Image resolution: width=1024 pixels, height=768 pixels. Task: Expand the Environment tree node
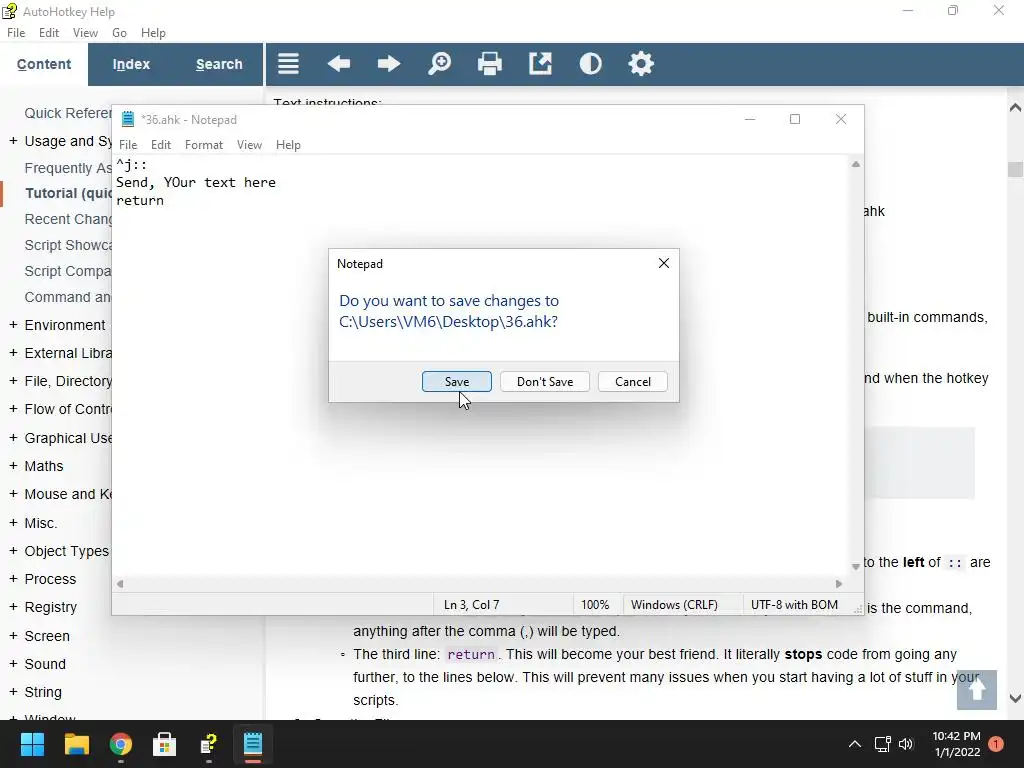pyautogui.click(x=13, y=325)
